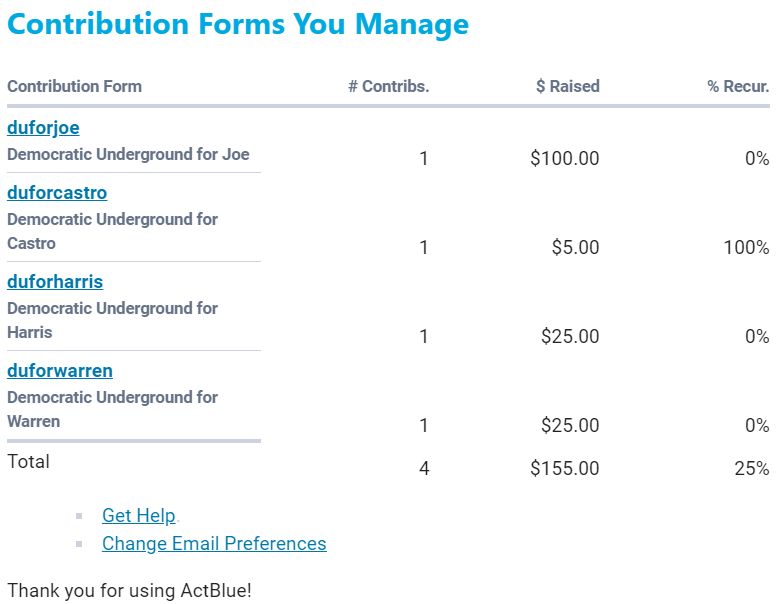This screenshot has height=604, width=780.
Task: Open Change Email Preferences link
Action: click(214, 544)
